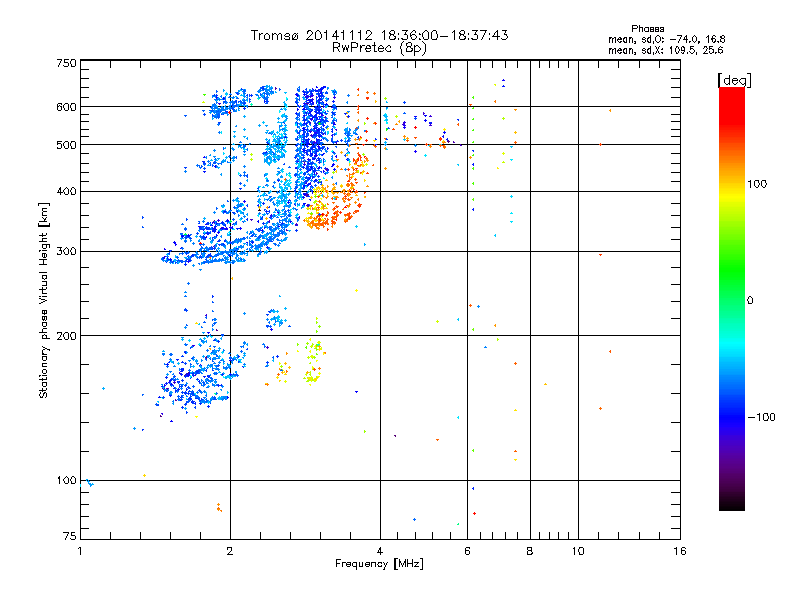Click y-axis tick label '400'
The image size is (800, 600).
coord(66,191)
